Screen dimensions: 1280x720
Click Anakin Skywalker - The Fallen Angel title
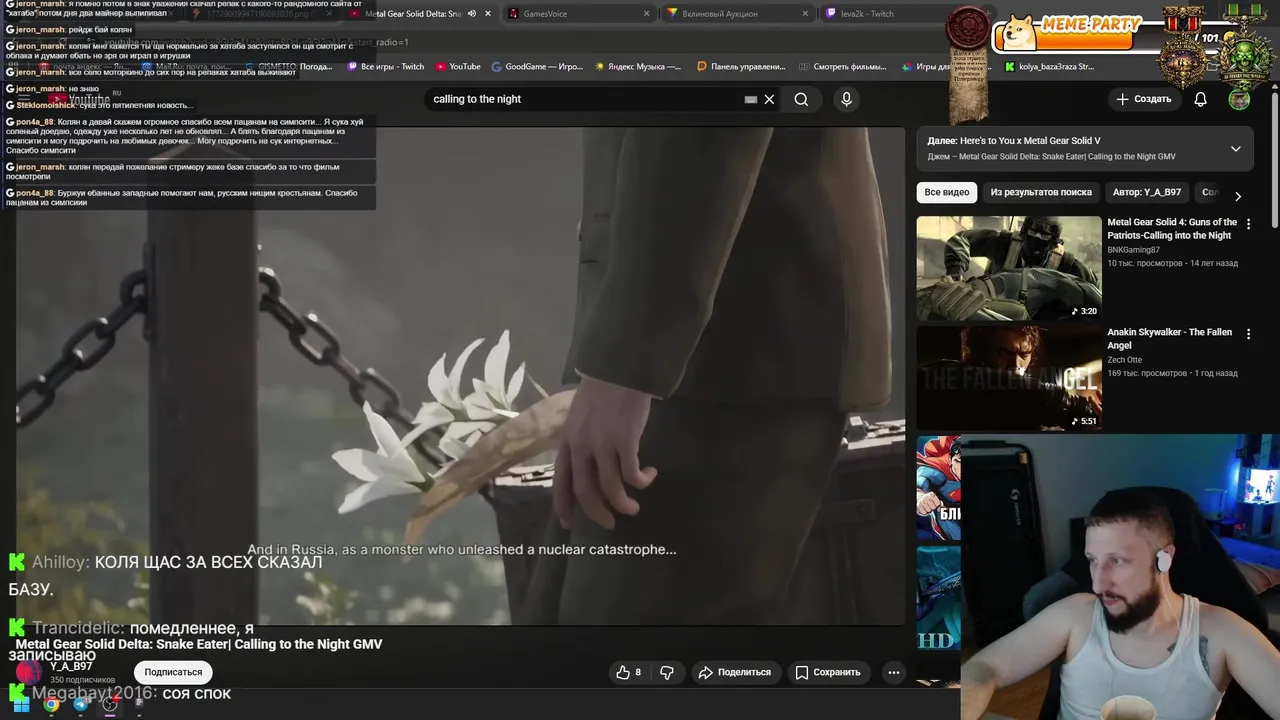coord(1169,339)
